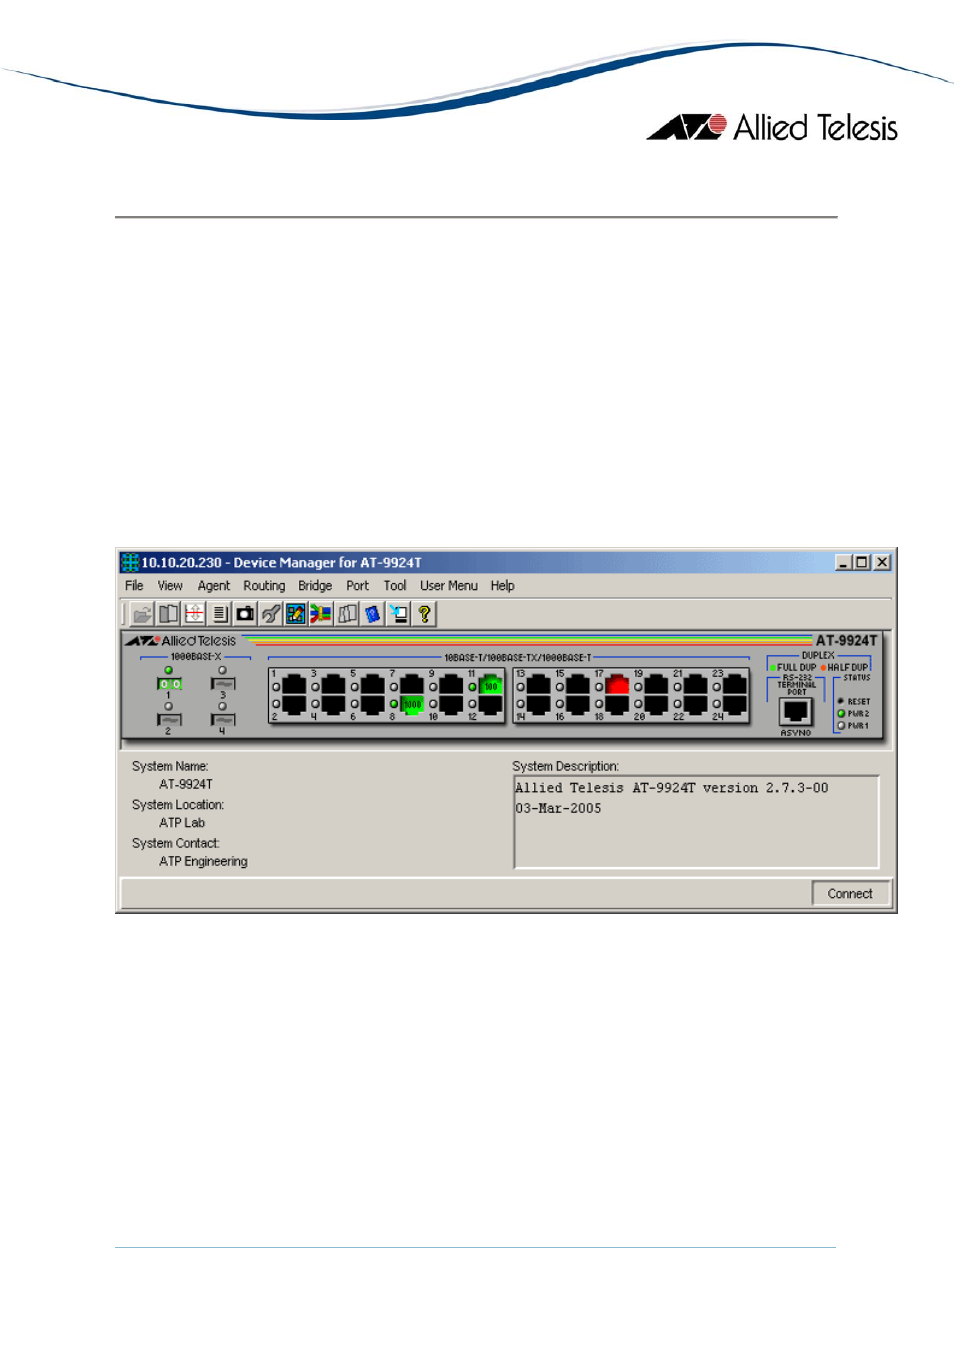The height and width of the screenshot is (1350, 954).
Task: Select Ethernet port 15 on the switch
Action: [x=577, y=685]
